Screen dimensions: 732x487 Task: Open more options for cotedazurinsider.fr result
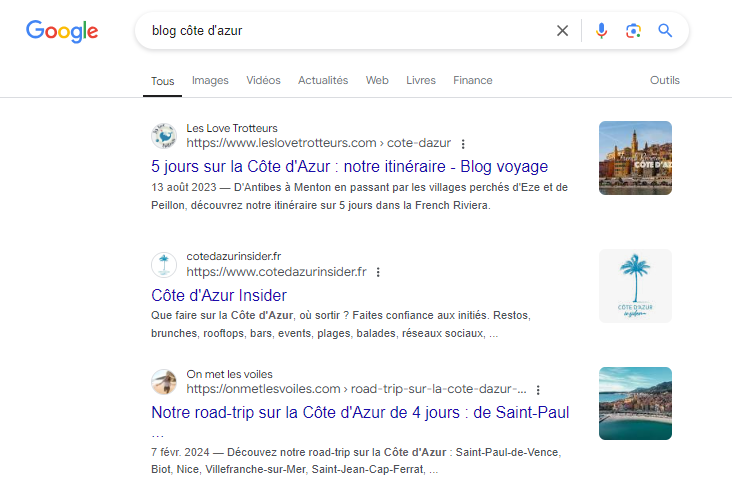tap(378, 272)
